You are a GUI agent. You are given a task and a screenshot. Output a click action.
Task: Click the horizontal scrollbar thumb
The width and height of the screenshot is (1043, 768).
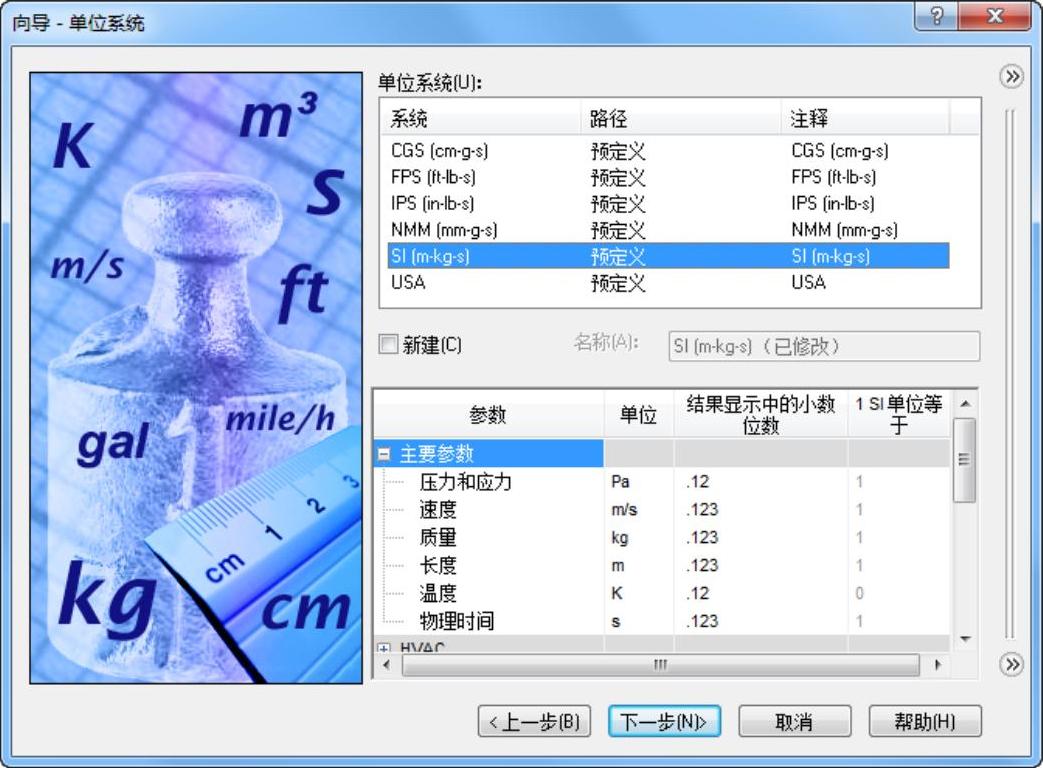pyautogui.click(x=661, y=664)
